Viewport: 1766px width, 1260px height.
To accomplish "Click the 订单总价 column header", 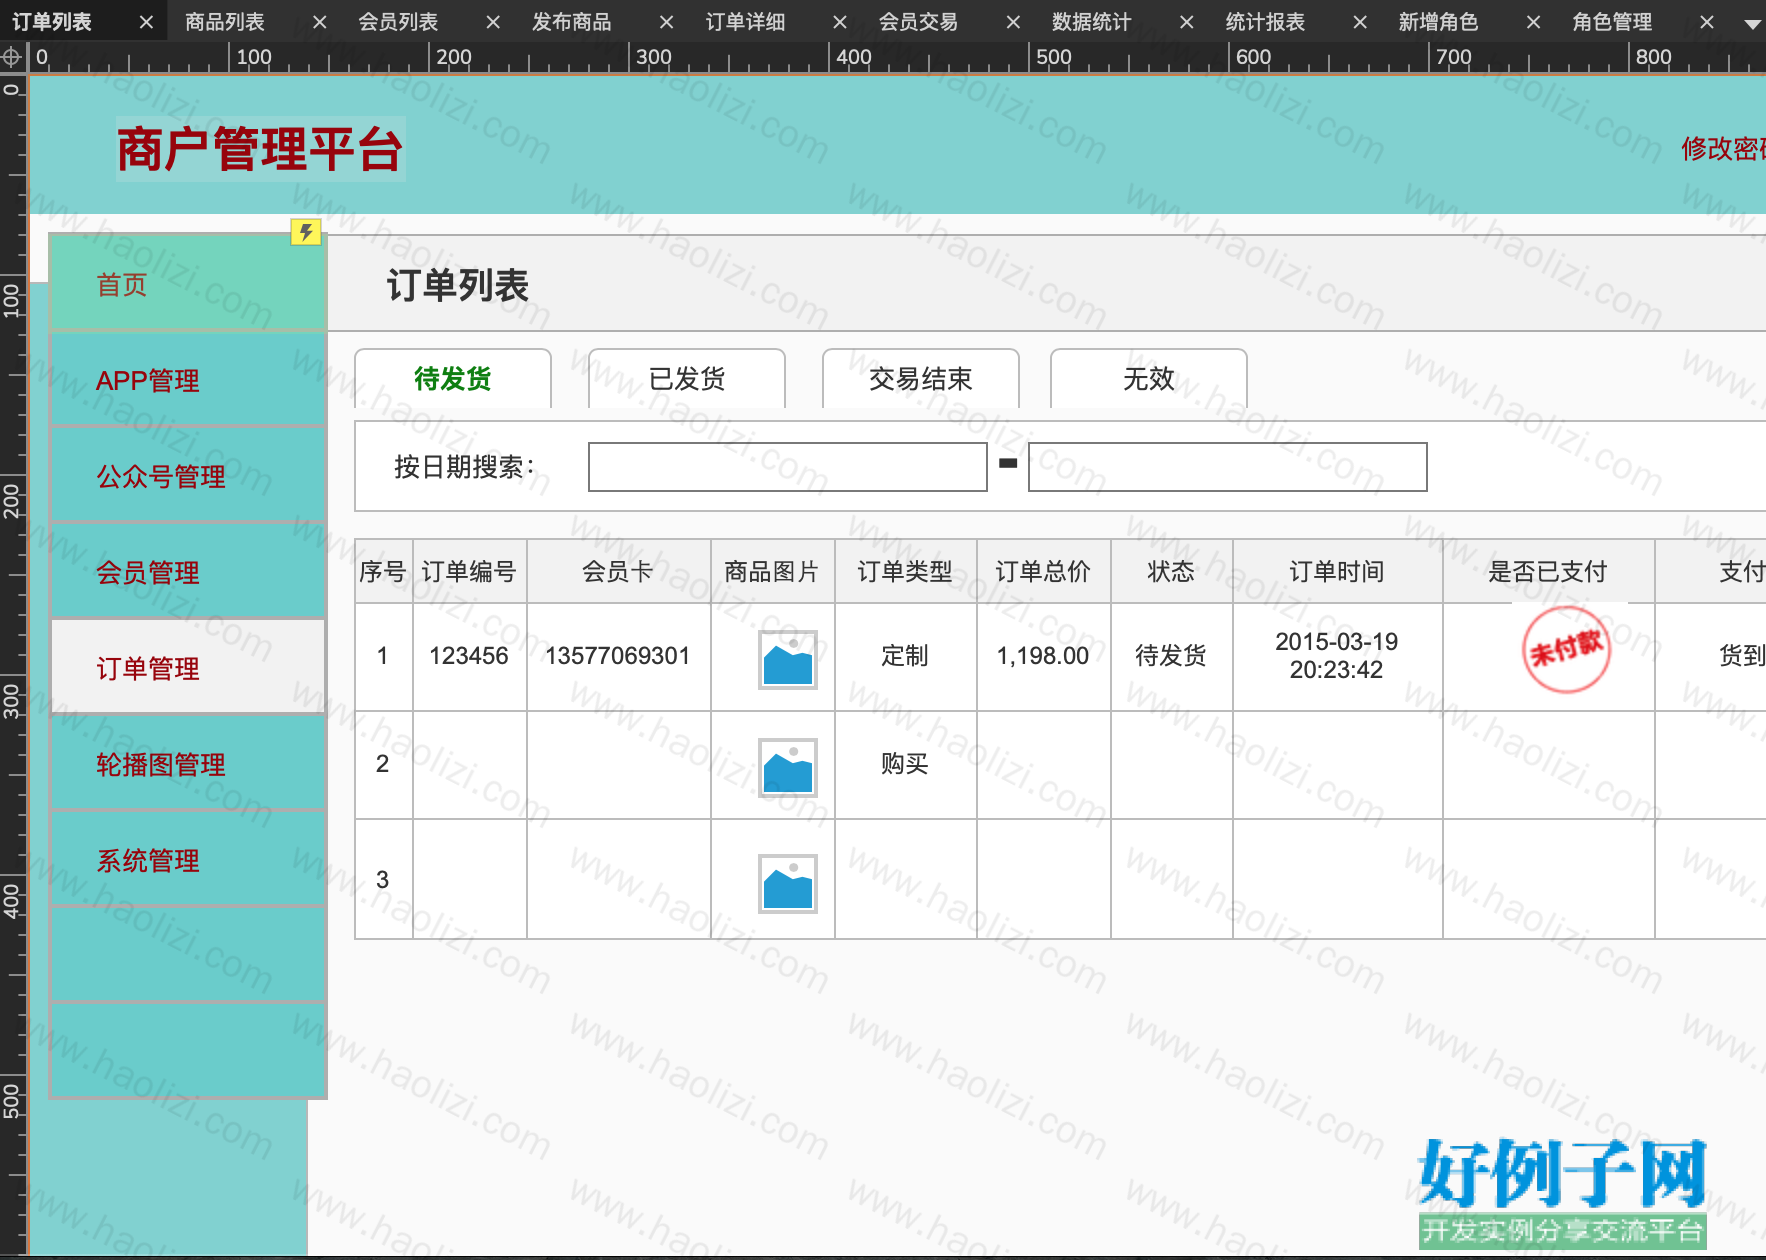I will click(x=1043, y=571).
